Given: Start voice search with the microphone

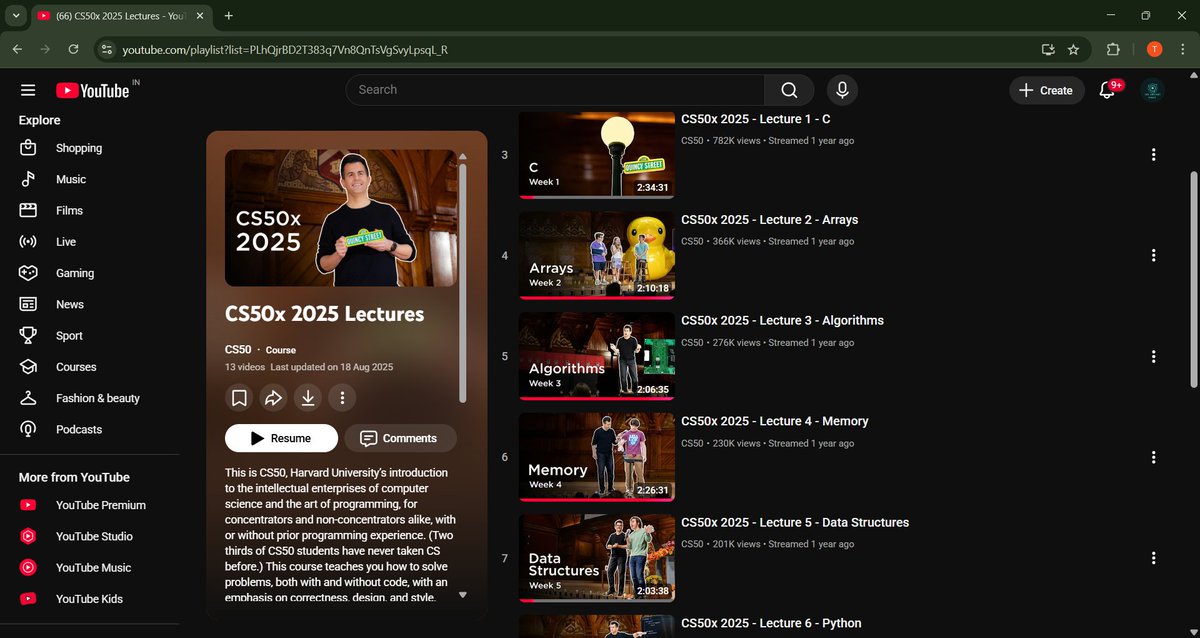Looking at the screenshot, I should 842,90.
